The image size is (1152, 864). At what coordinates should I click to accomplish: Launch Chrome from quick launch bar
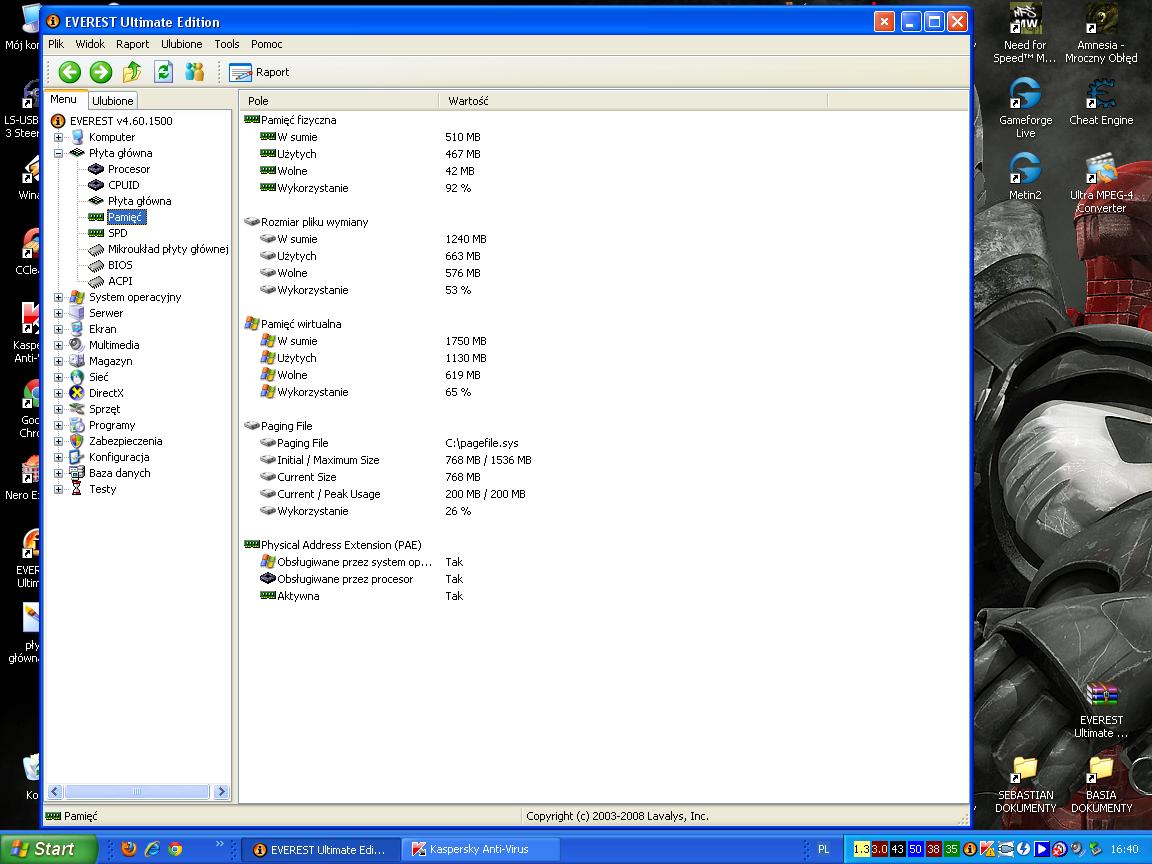point(175,849)
